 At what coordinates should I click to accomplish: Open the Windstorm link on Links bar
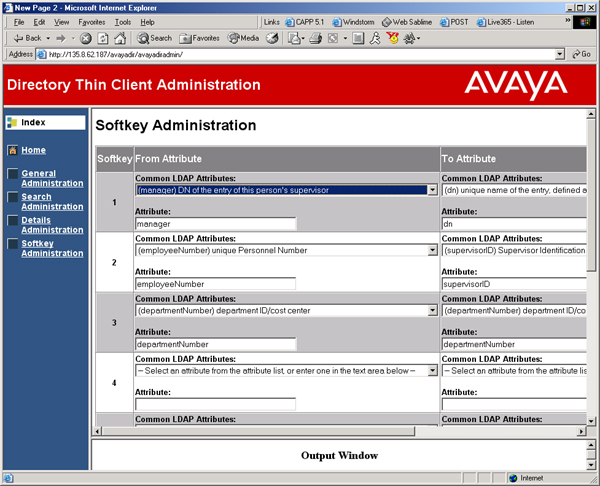tap(354, 22)
